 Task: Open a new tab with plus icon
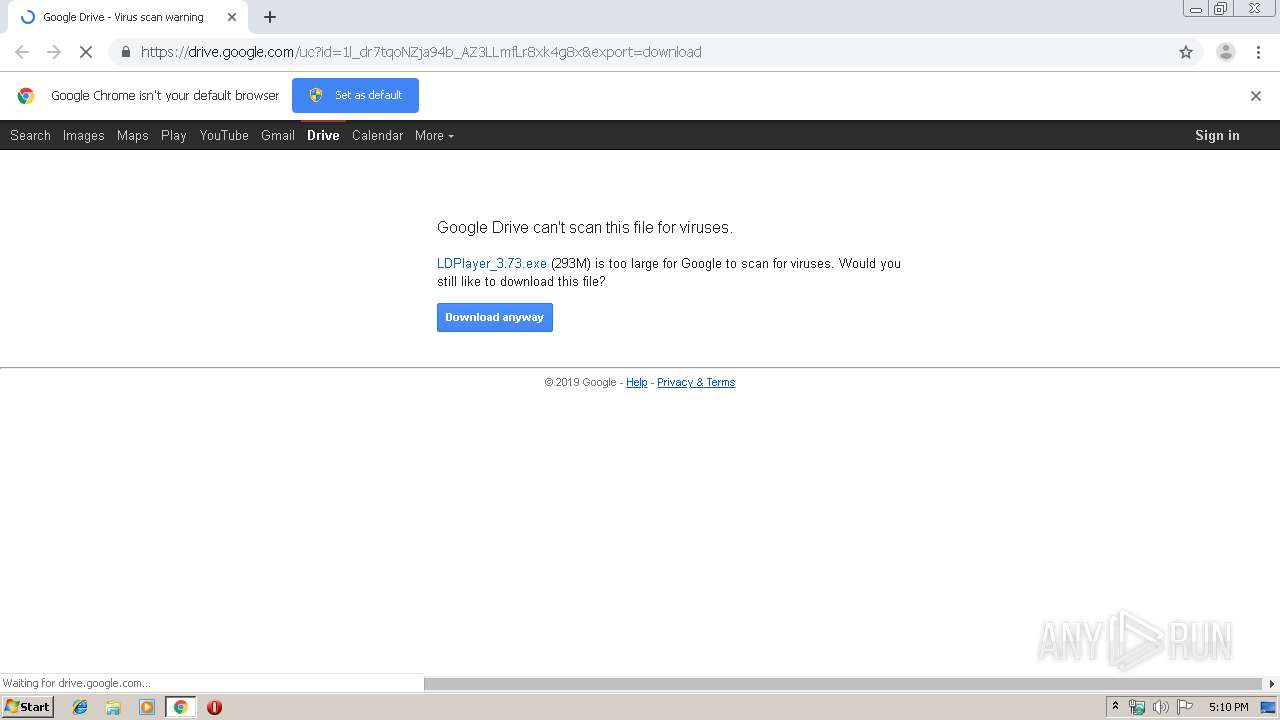click(270, 17)
